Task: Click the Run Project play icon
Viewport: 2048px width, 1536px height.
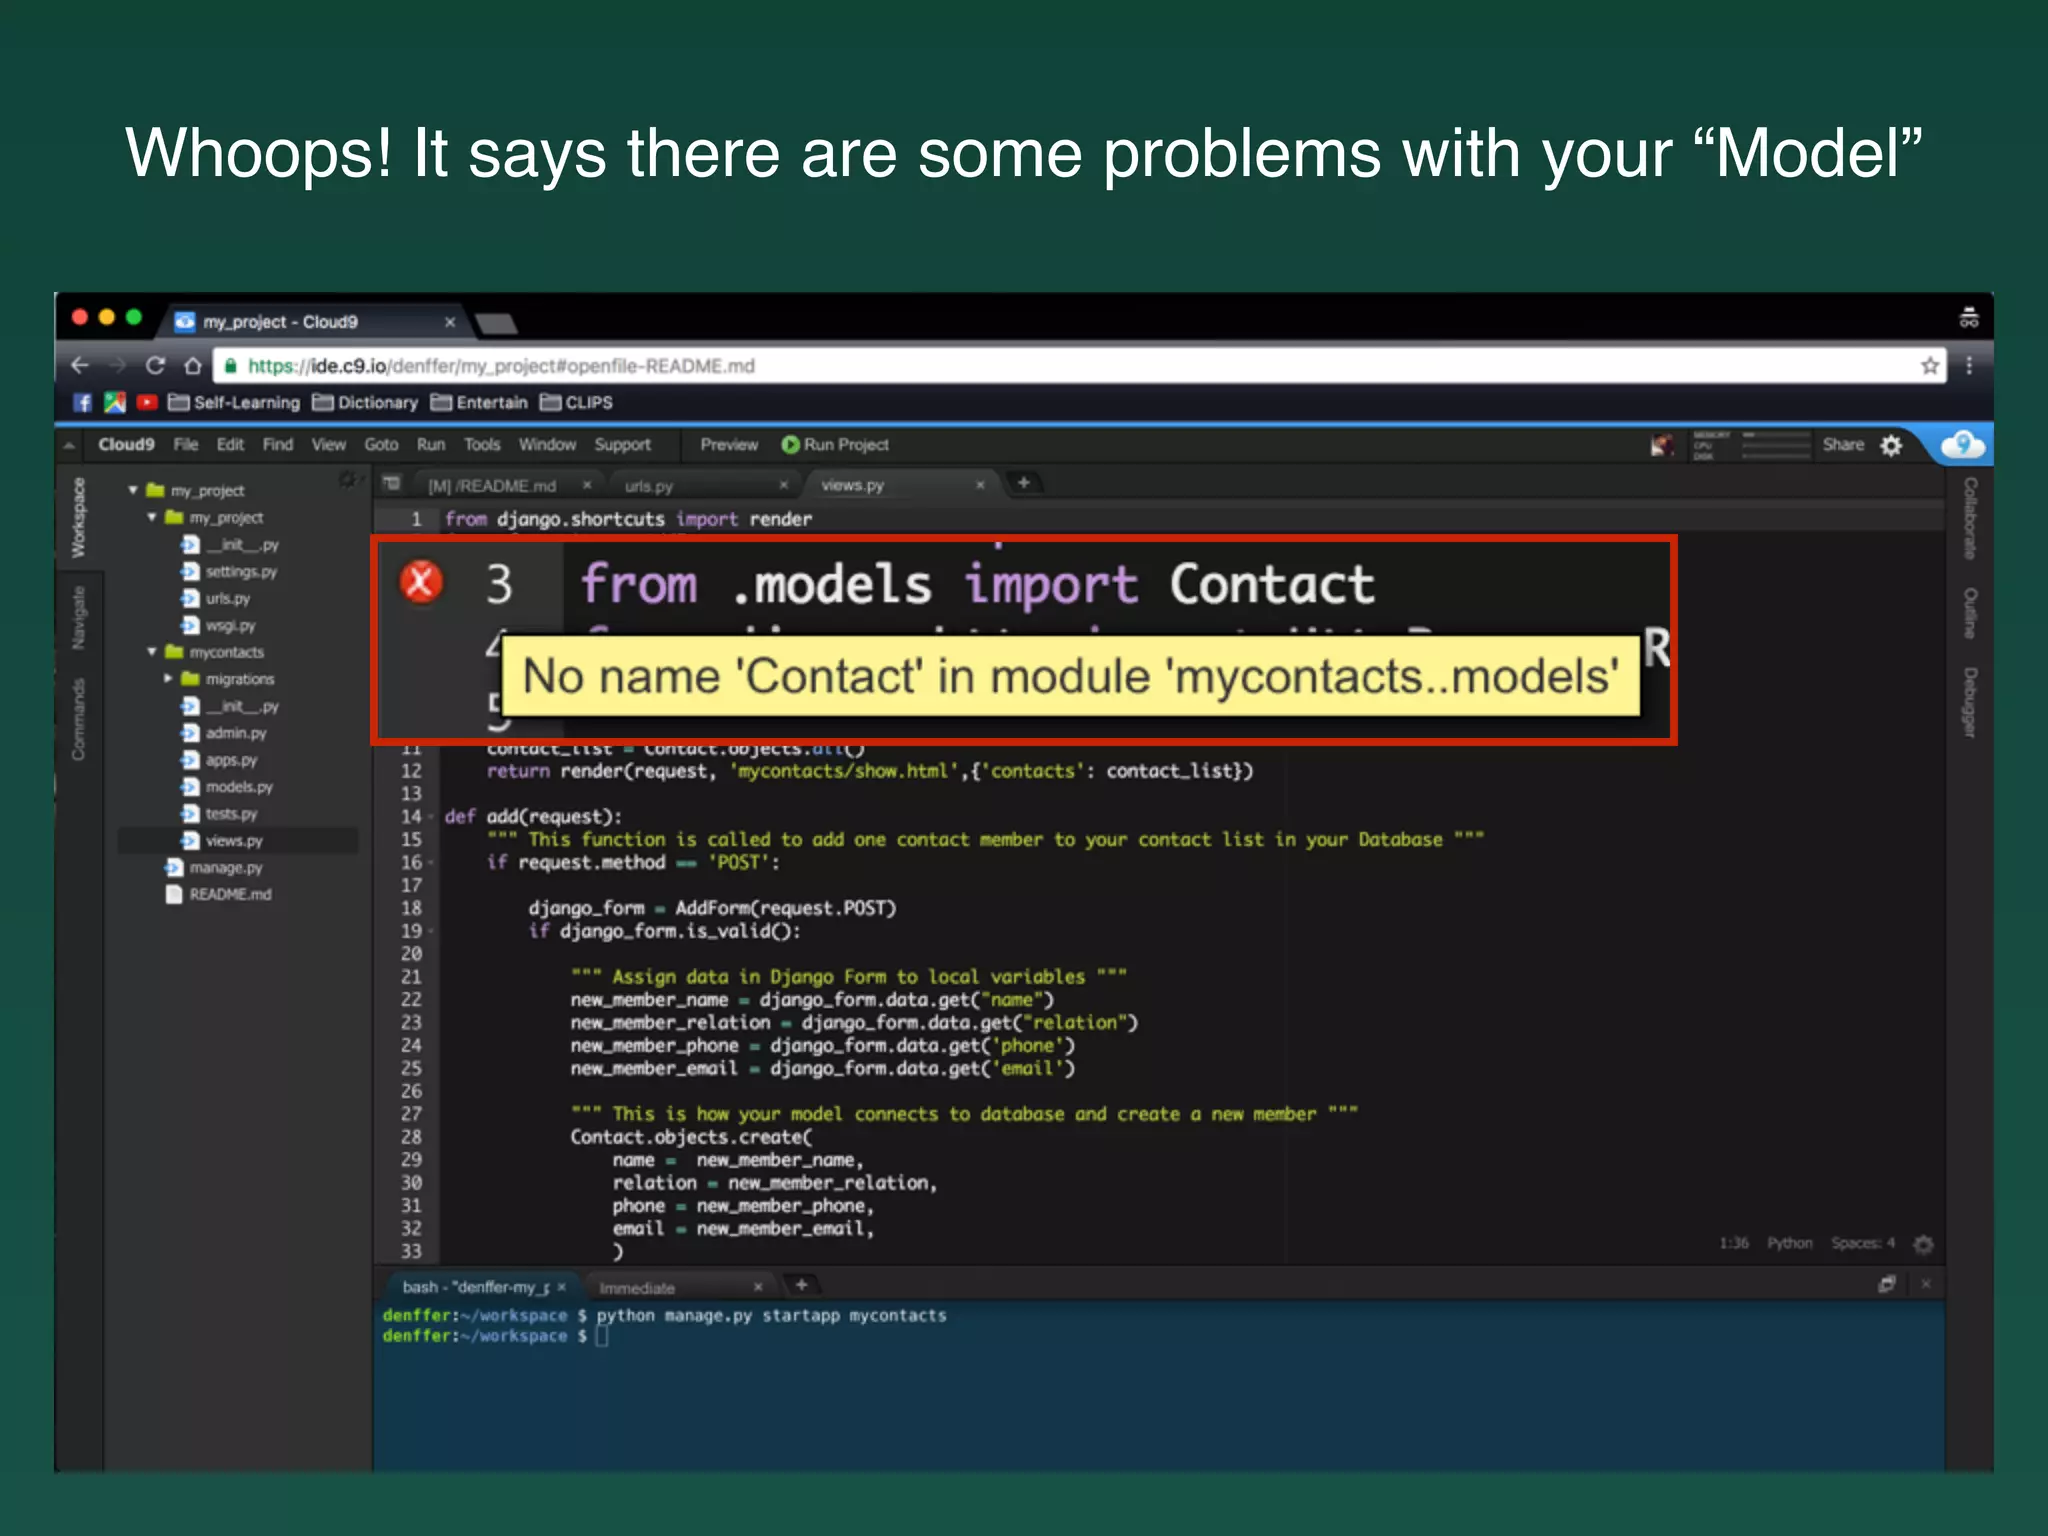Action: pos(790,444)
